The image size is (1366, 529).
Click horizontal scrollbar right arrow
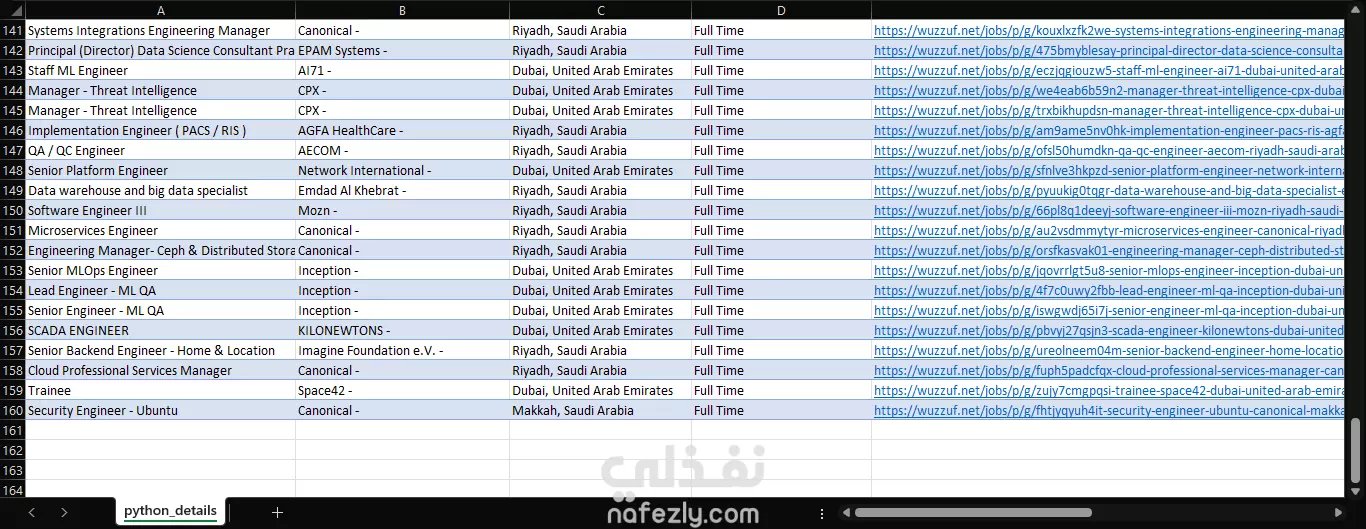1336,513
